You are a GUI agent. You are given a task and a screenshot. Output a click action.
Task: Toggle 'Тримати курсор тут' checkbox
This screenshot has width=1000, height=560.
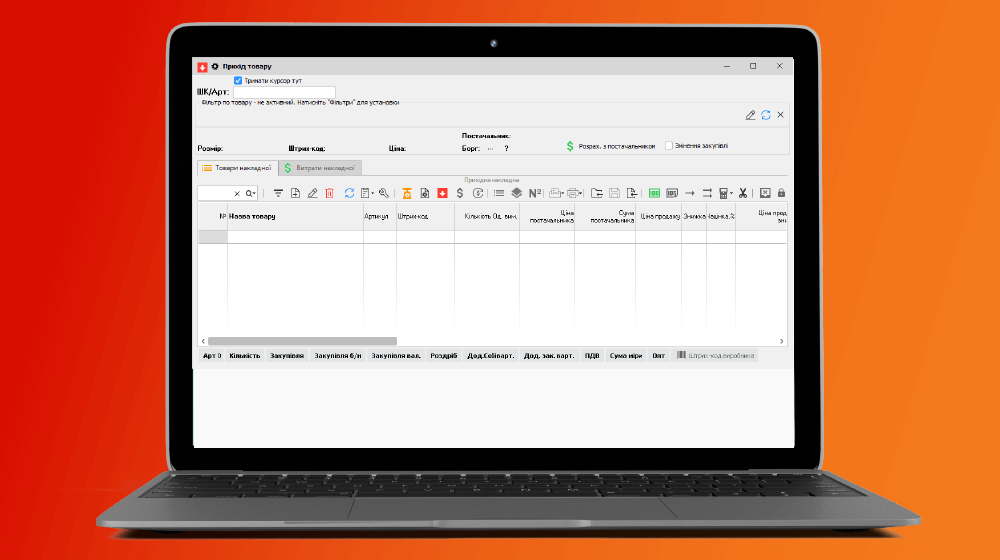tap(238, 80)
